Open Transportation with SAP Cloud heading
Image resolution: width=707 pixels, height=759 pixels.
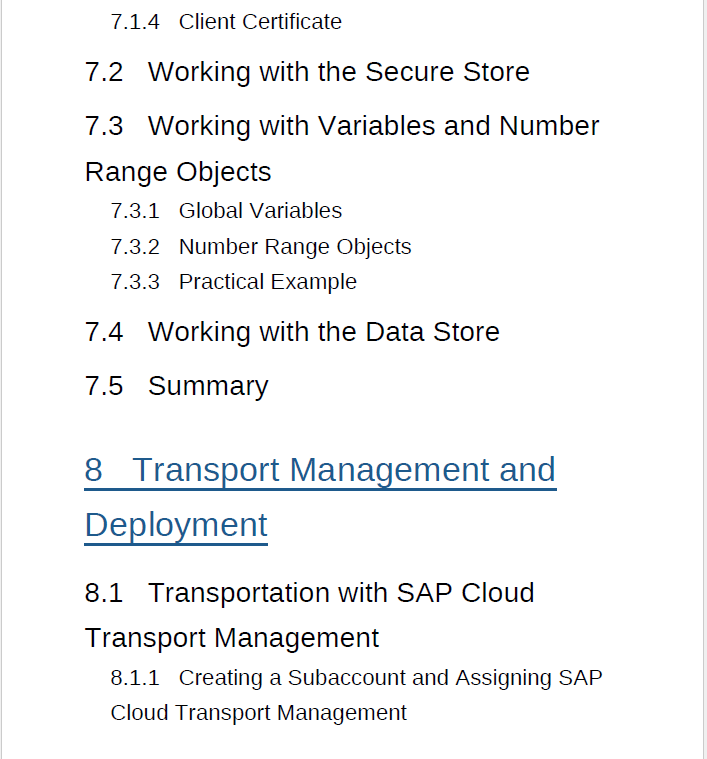[x=341, y=593]
